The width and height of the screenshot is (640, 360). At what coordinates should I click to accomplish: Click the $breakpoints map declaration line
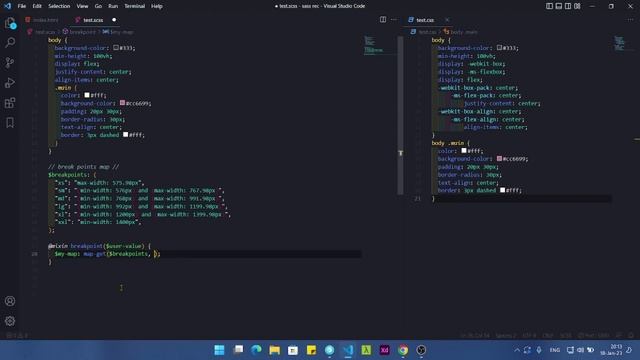point(72,175)
